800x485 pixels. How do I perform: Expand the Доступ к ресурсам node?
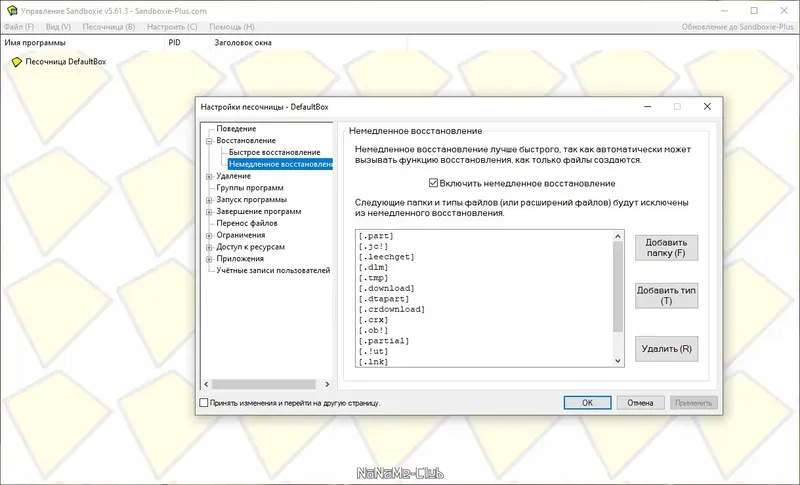click(209, 247)
